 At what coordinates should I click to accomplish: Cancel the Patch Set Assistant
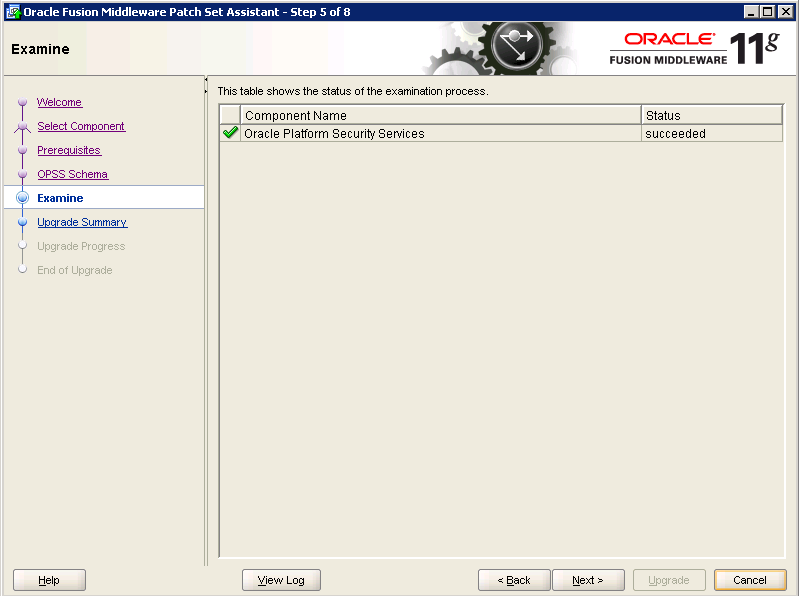(x=750, y=580)
